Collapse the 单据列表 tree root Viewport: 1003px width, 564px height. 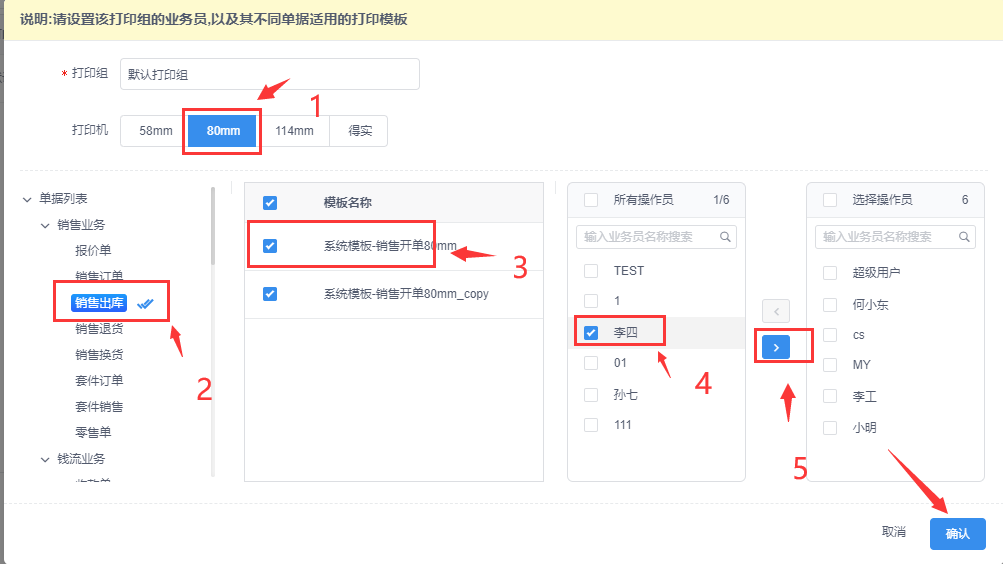point(27,200)
